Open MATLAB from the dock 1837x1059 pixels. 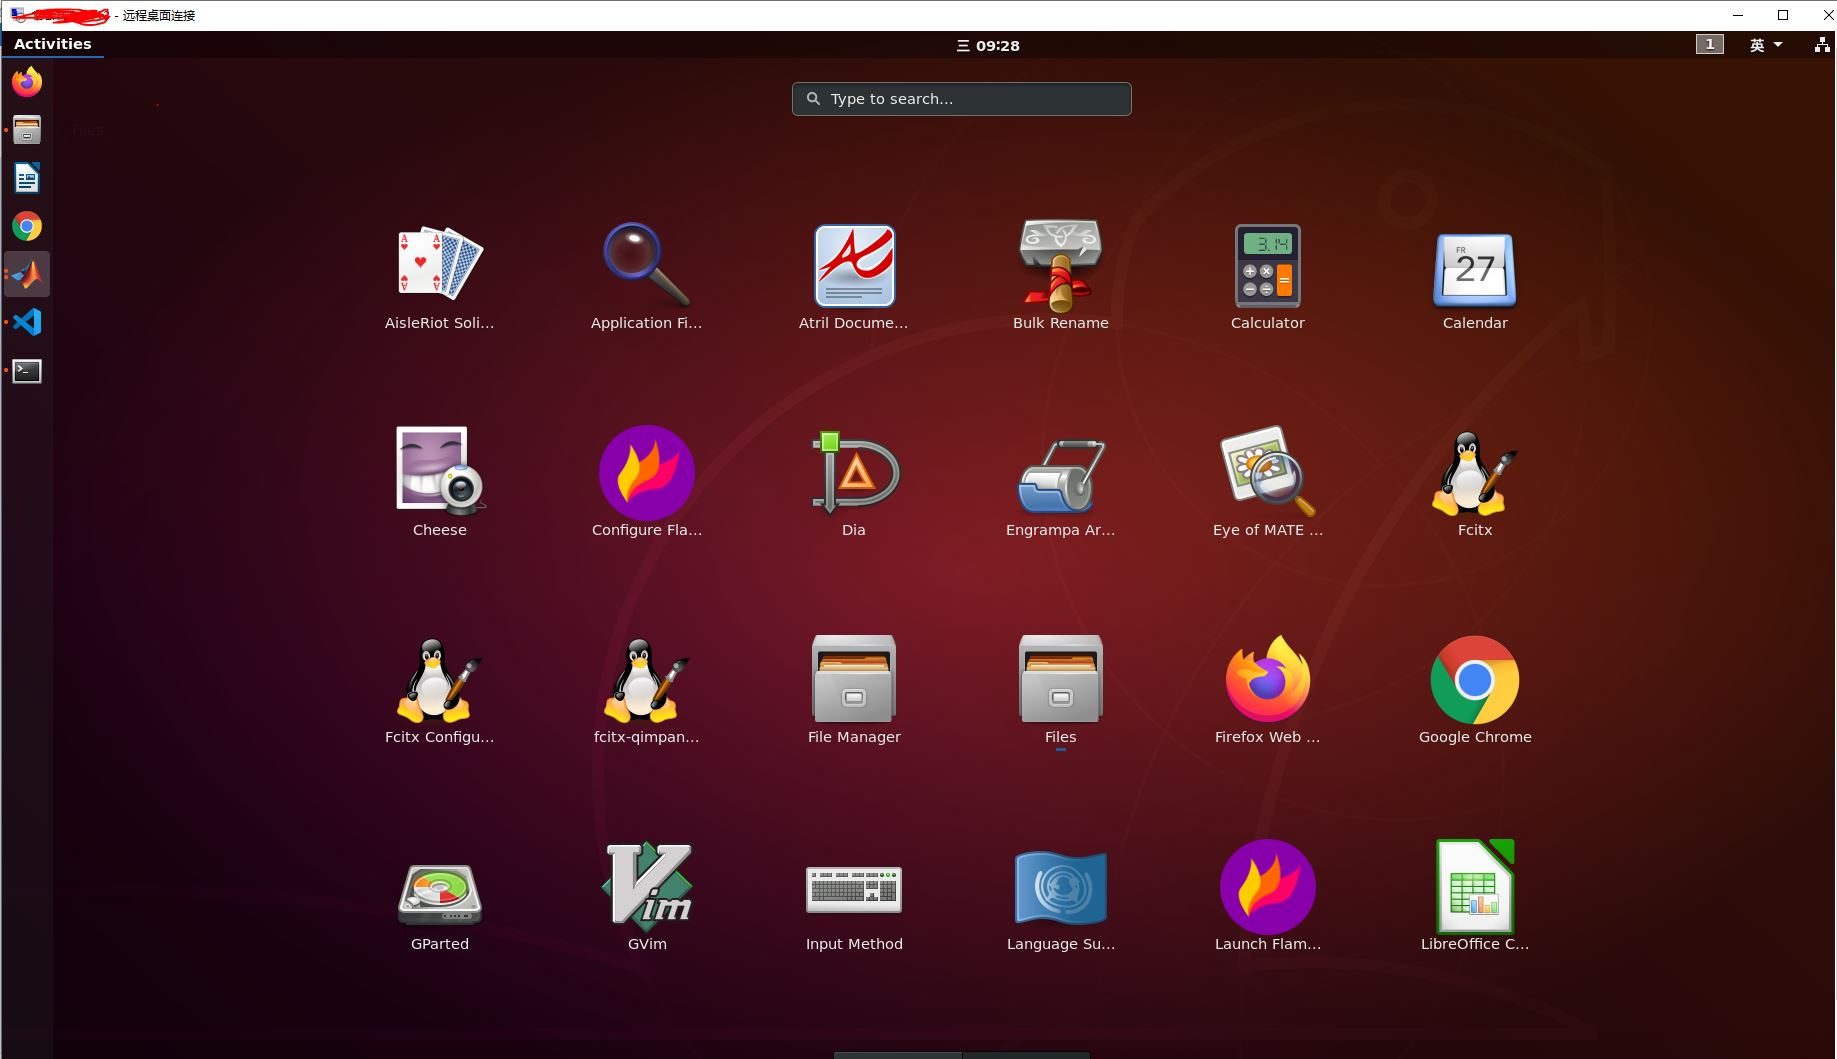tap(27, 274)
